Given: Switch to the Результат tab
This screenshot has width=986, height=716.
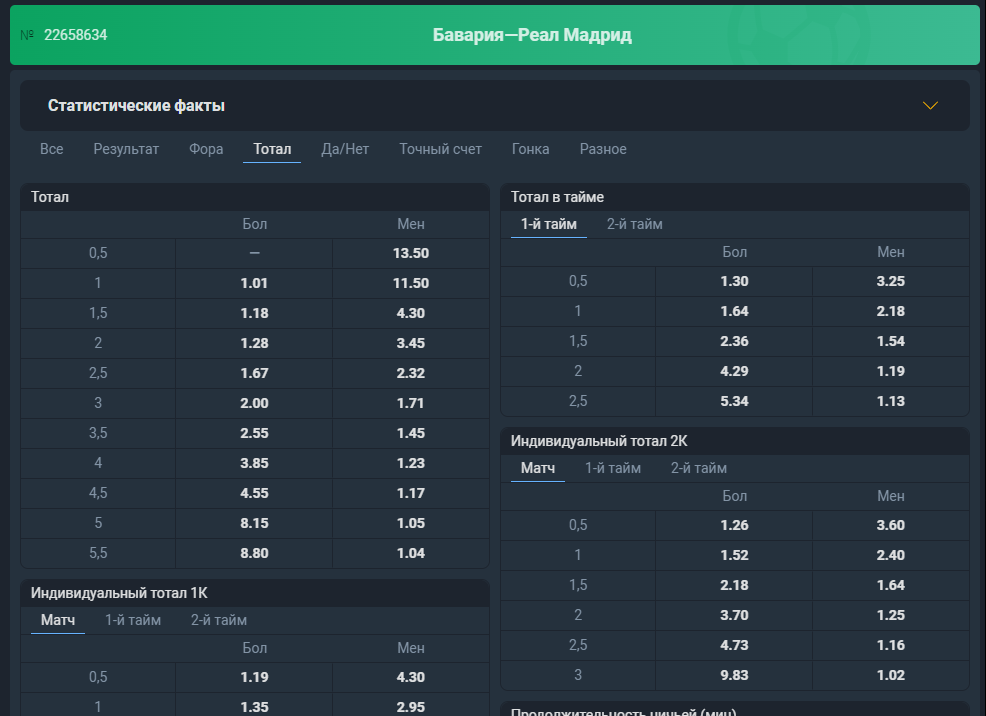Looking at the screenshot, I should pyautogui.click(x=126, y=149).
